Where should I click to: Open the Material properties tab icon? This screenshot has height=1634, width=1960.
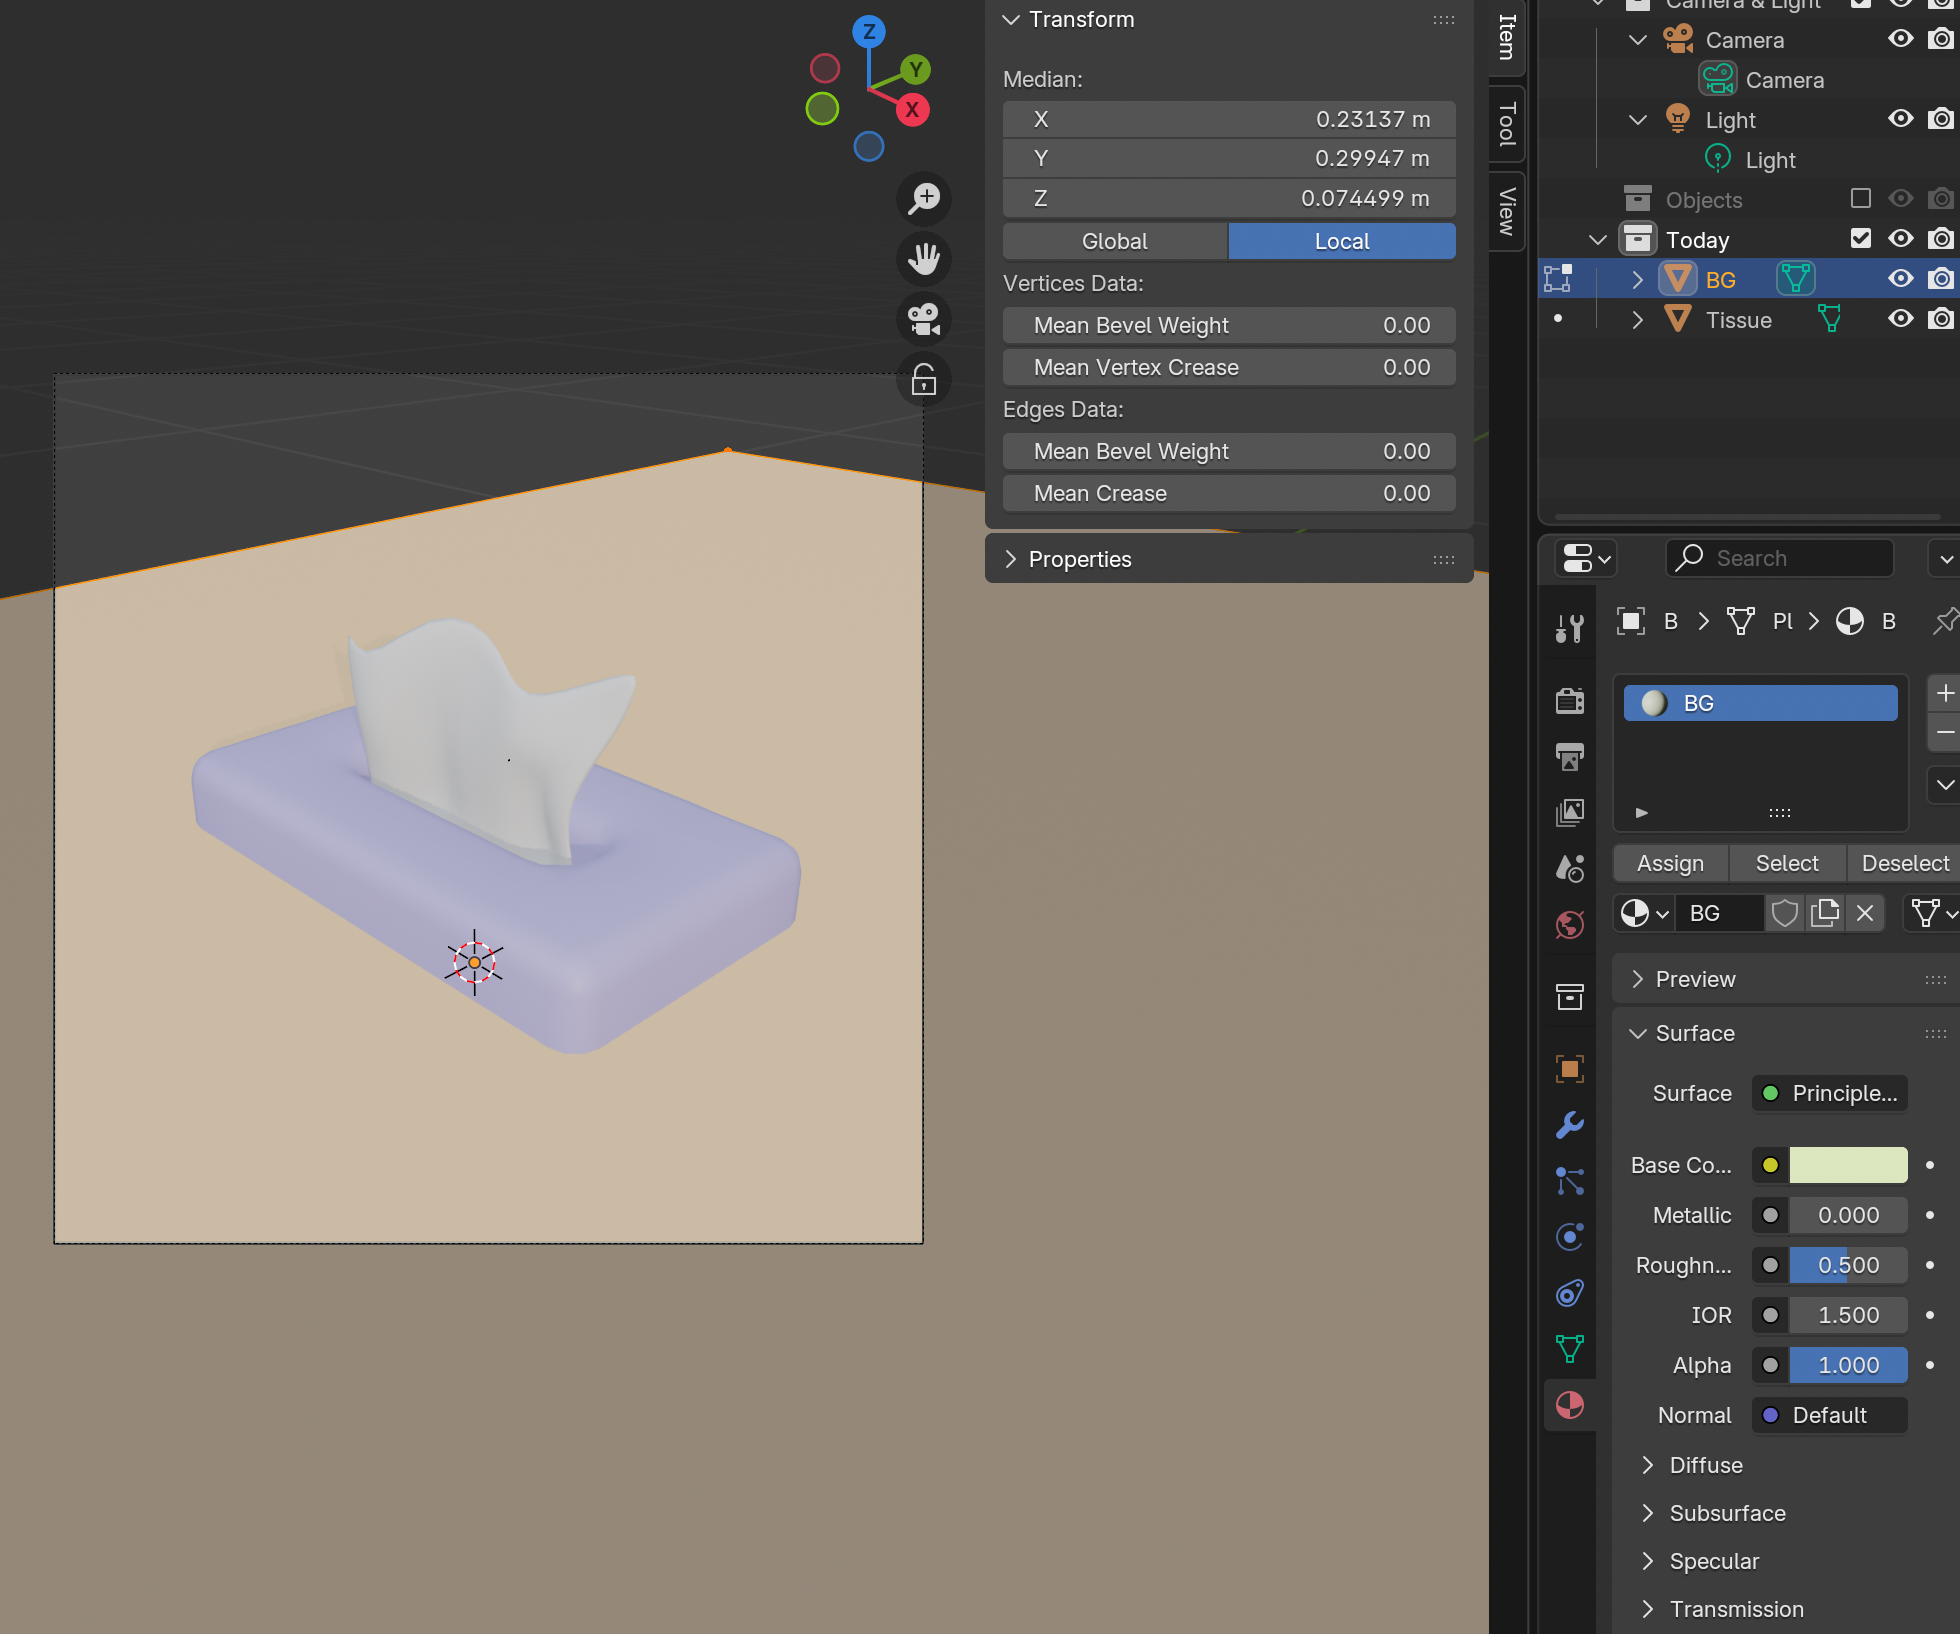(1570, 1405)
